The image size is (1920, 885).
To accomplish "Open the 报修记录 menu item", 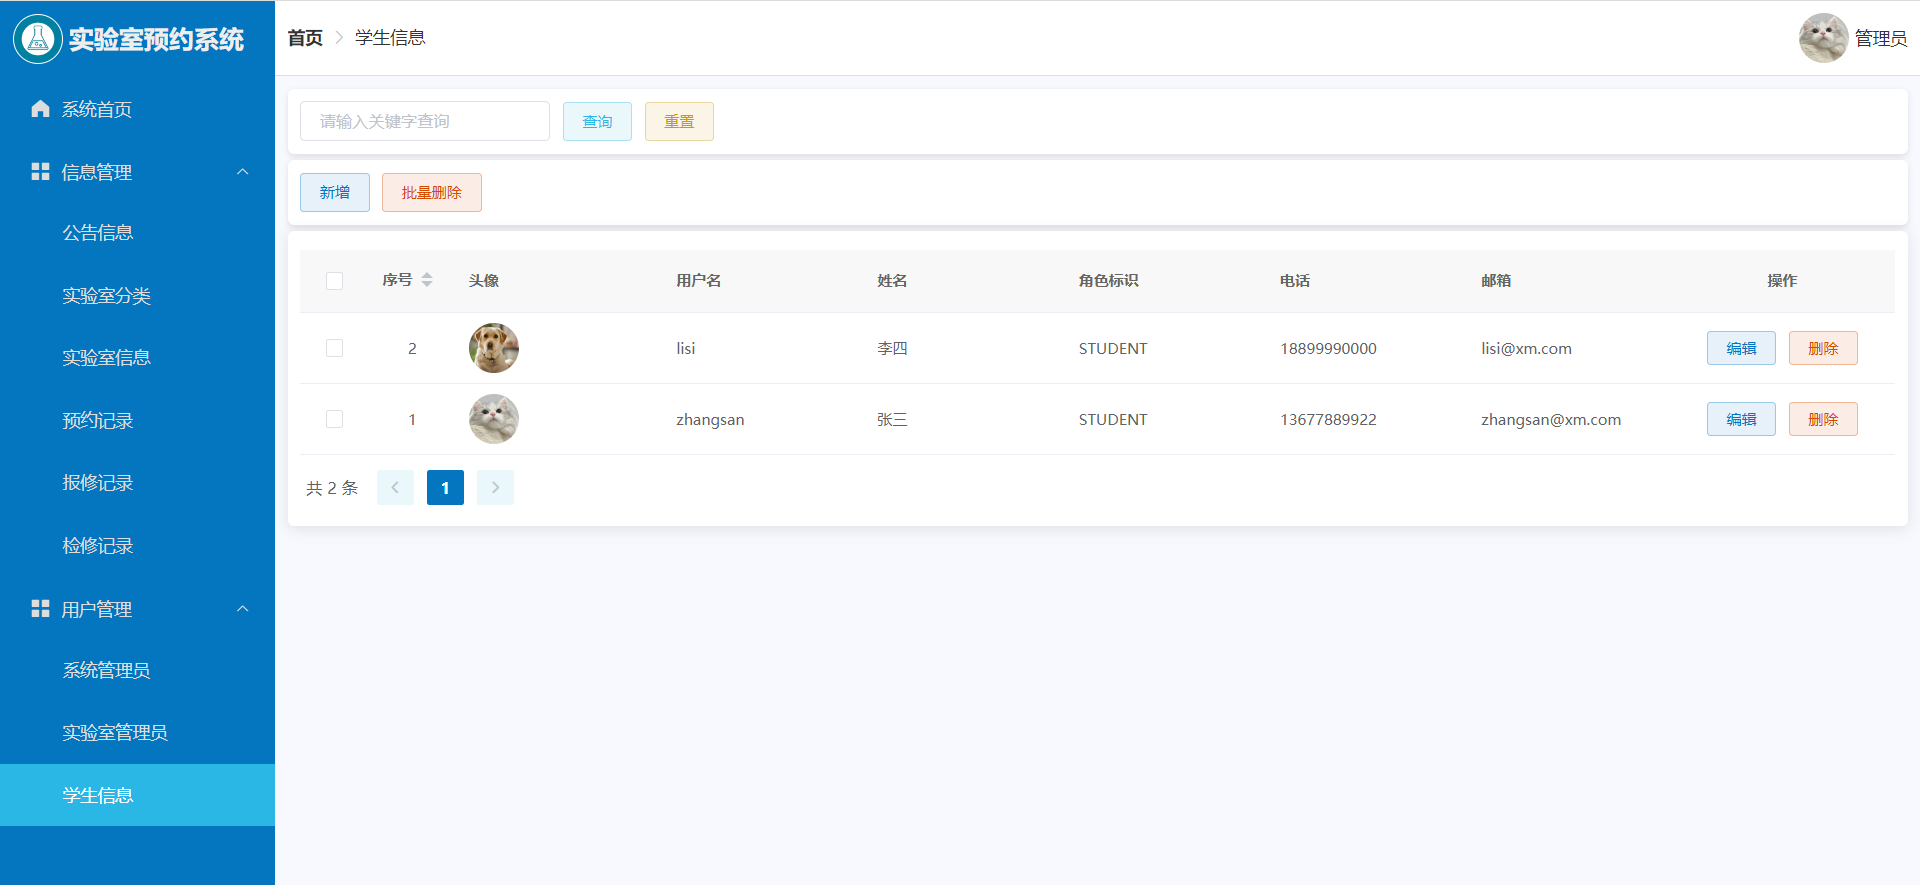I will pos(137,483).
